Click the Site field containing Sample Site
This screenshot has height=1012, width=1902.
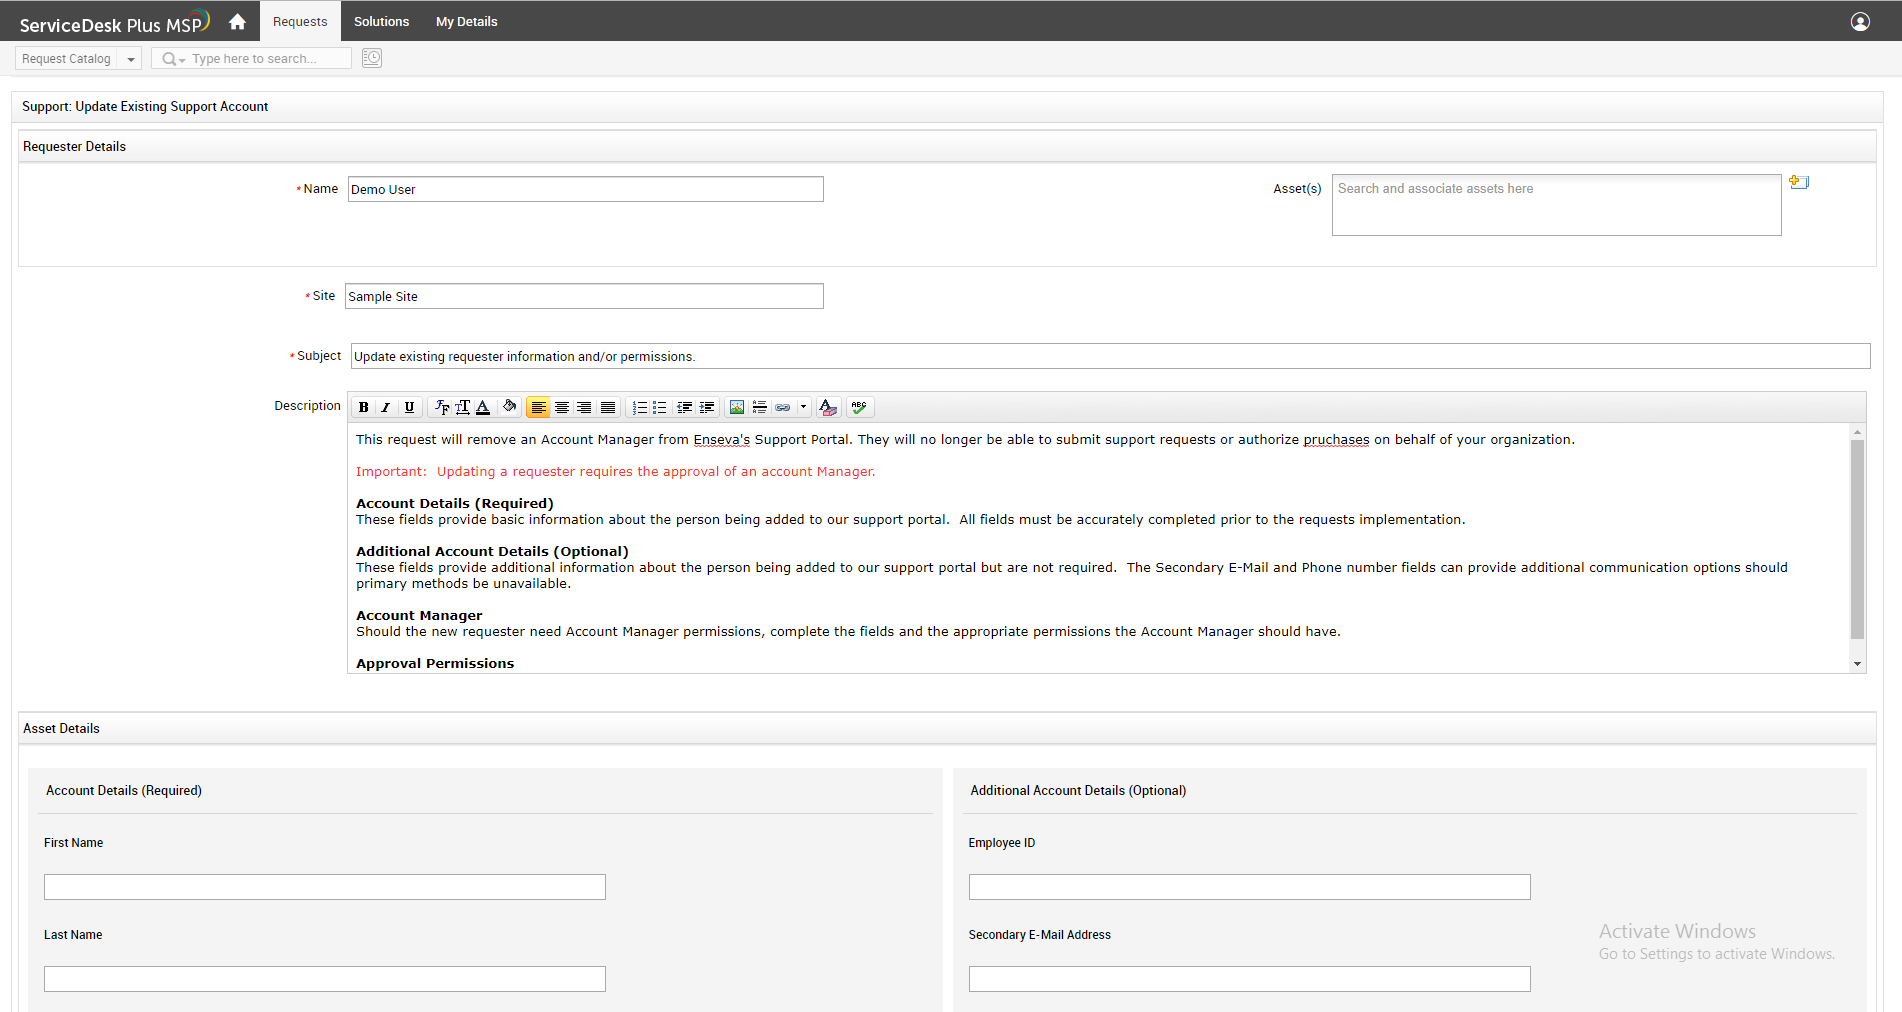pos(584,296)
